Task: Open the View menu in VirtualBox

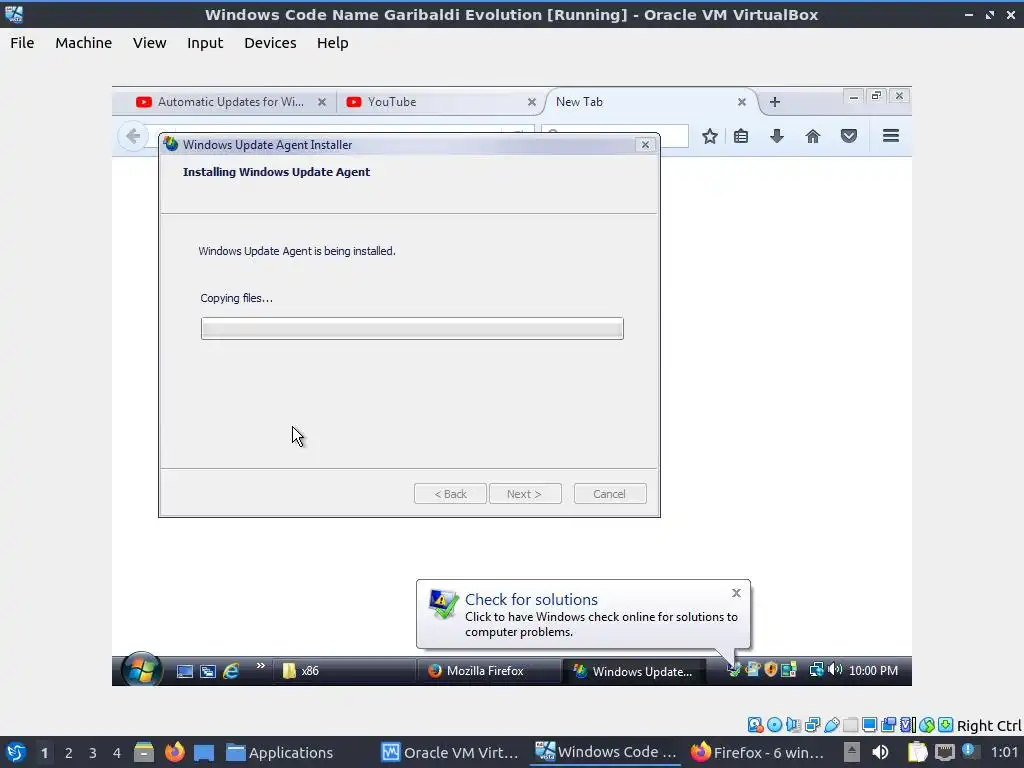Action: click(150, 43)
